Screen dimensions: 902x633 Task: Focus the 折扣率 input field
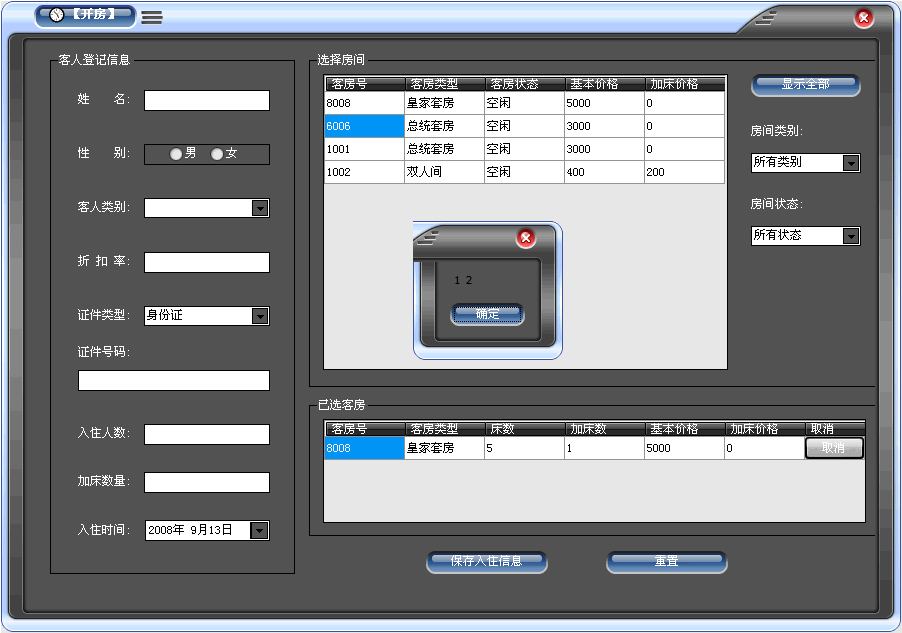point(207,262)
